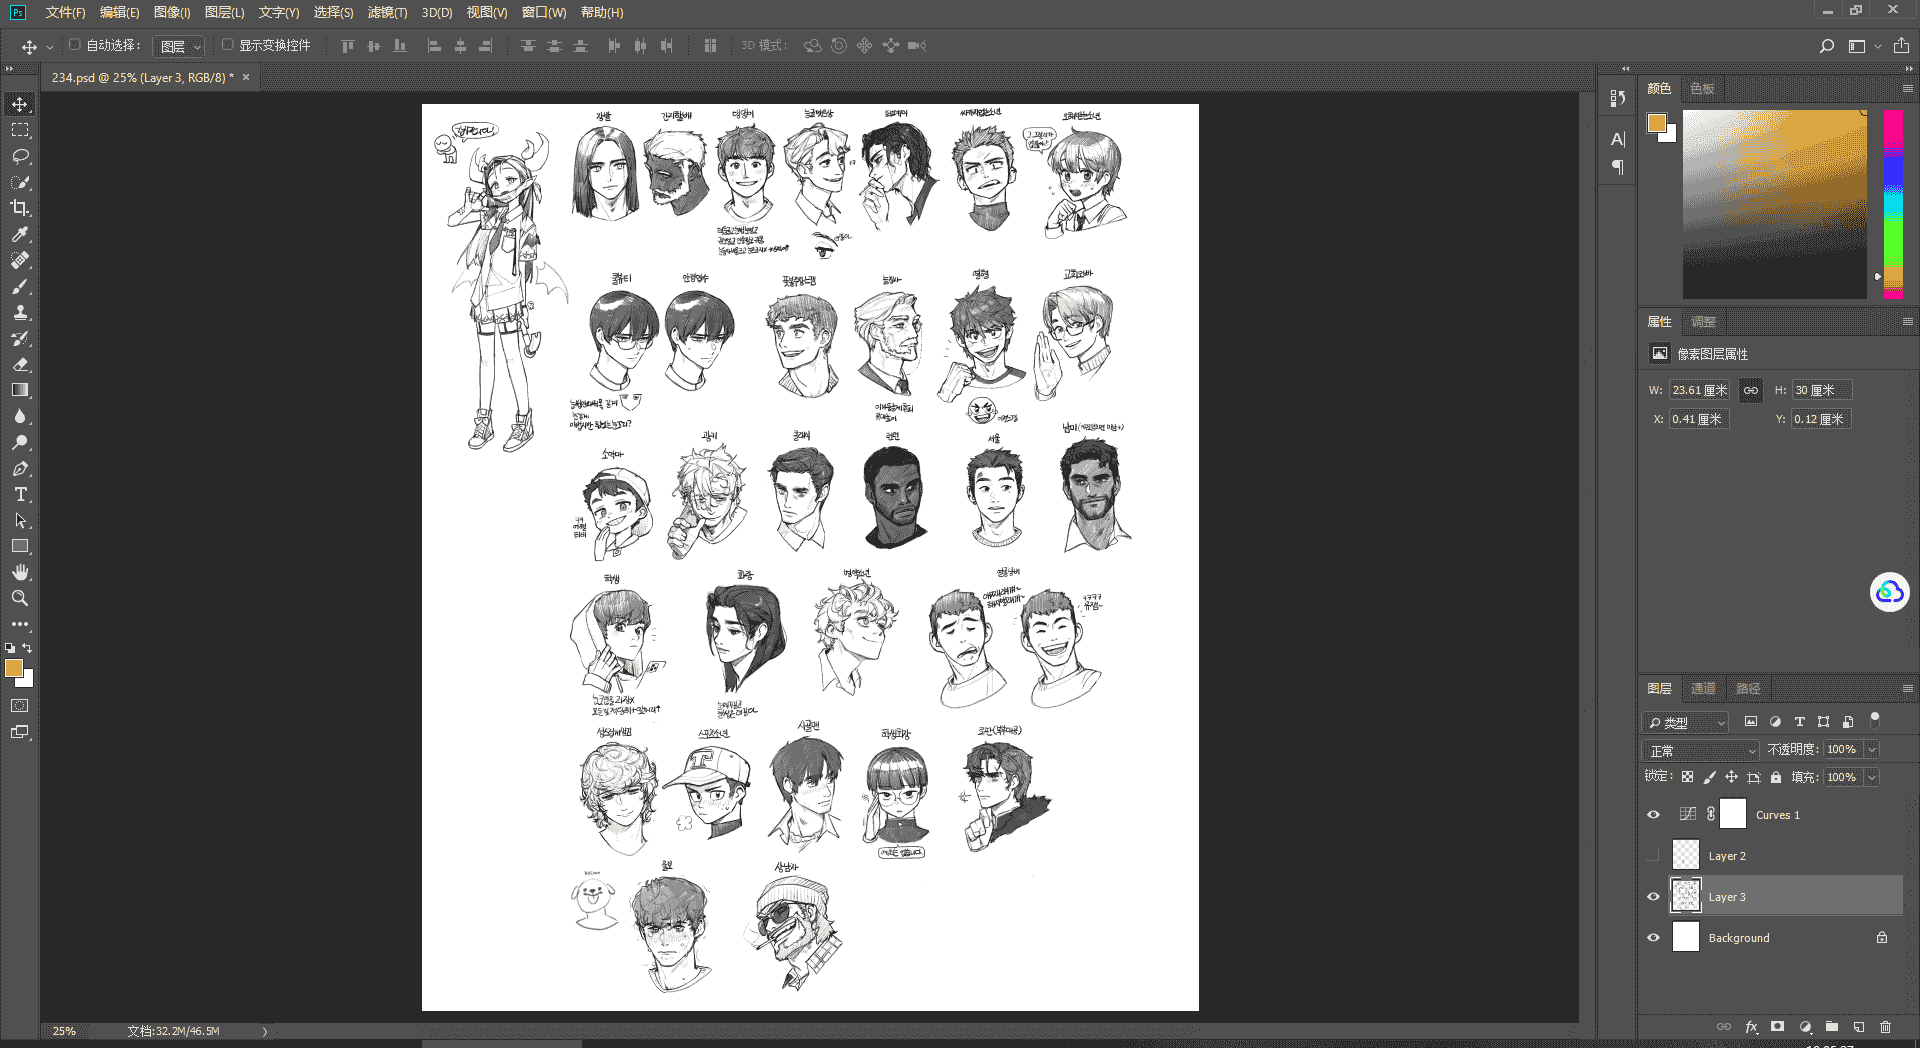Screen dimensions: 1920x1048
Task: Select the Rectangular Marquee tool
Action: click(x=20, y=131)
